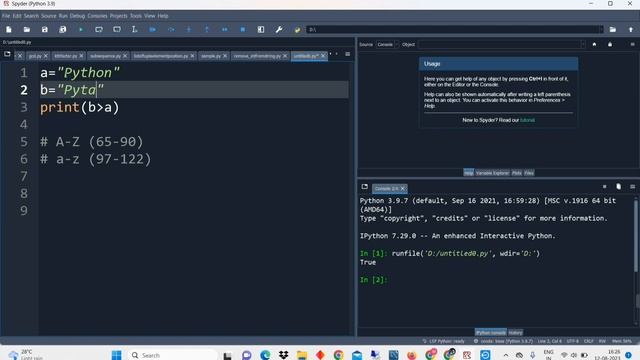Image resolution: width=640 pixels, height=360 pixels.
Task: Open the Consoles menu
Action: (97, 16)
